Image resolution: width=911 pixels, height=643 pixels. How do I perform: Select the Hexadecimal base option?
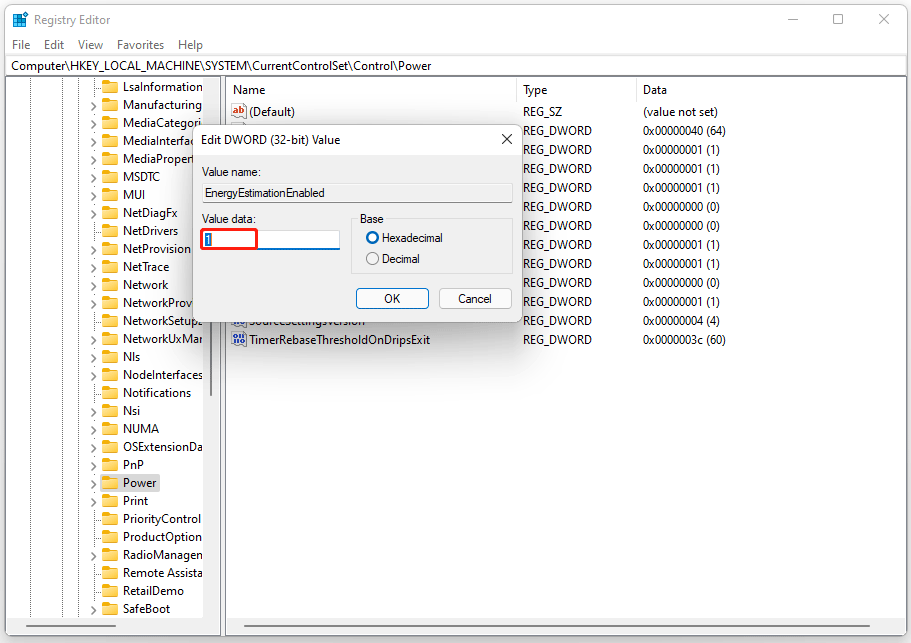(x=373, y=238)
